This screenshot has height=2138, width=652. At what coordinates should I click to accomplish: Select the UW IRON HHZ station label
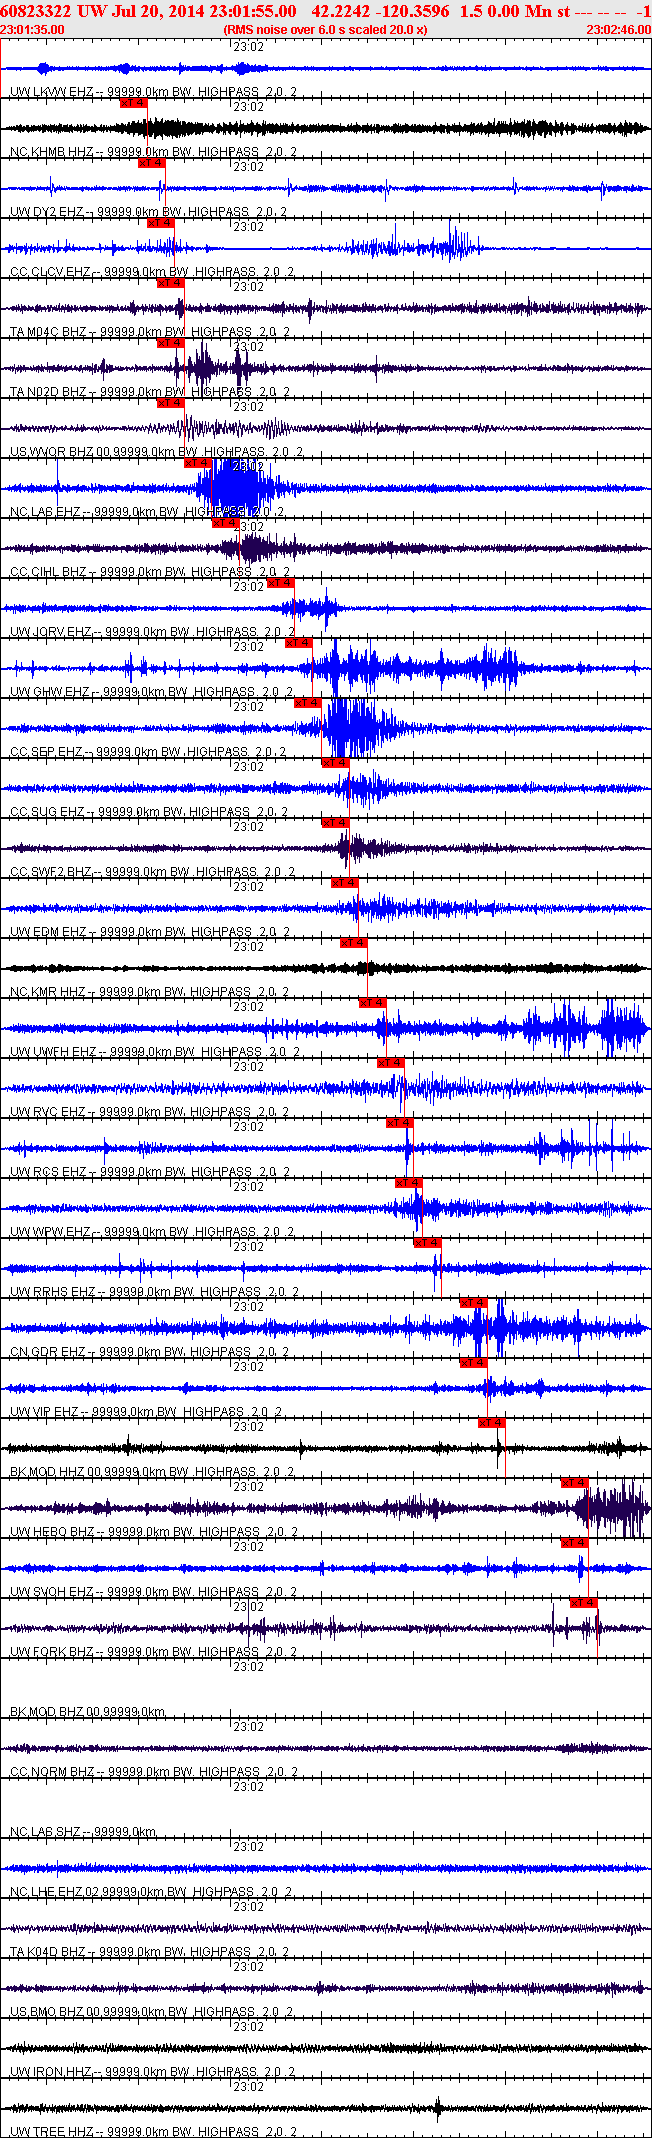(153, 2072)
